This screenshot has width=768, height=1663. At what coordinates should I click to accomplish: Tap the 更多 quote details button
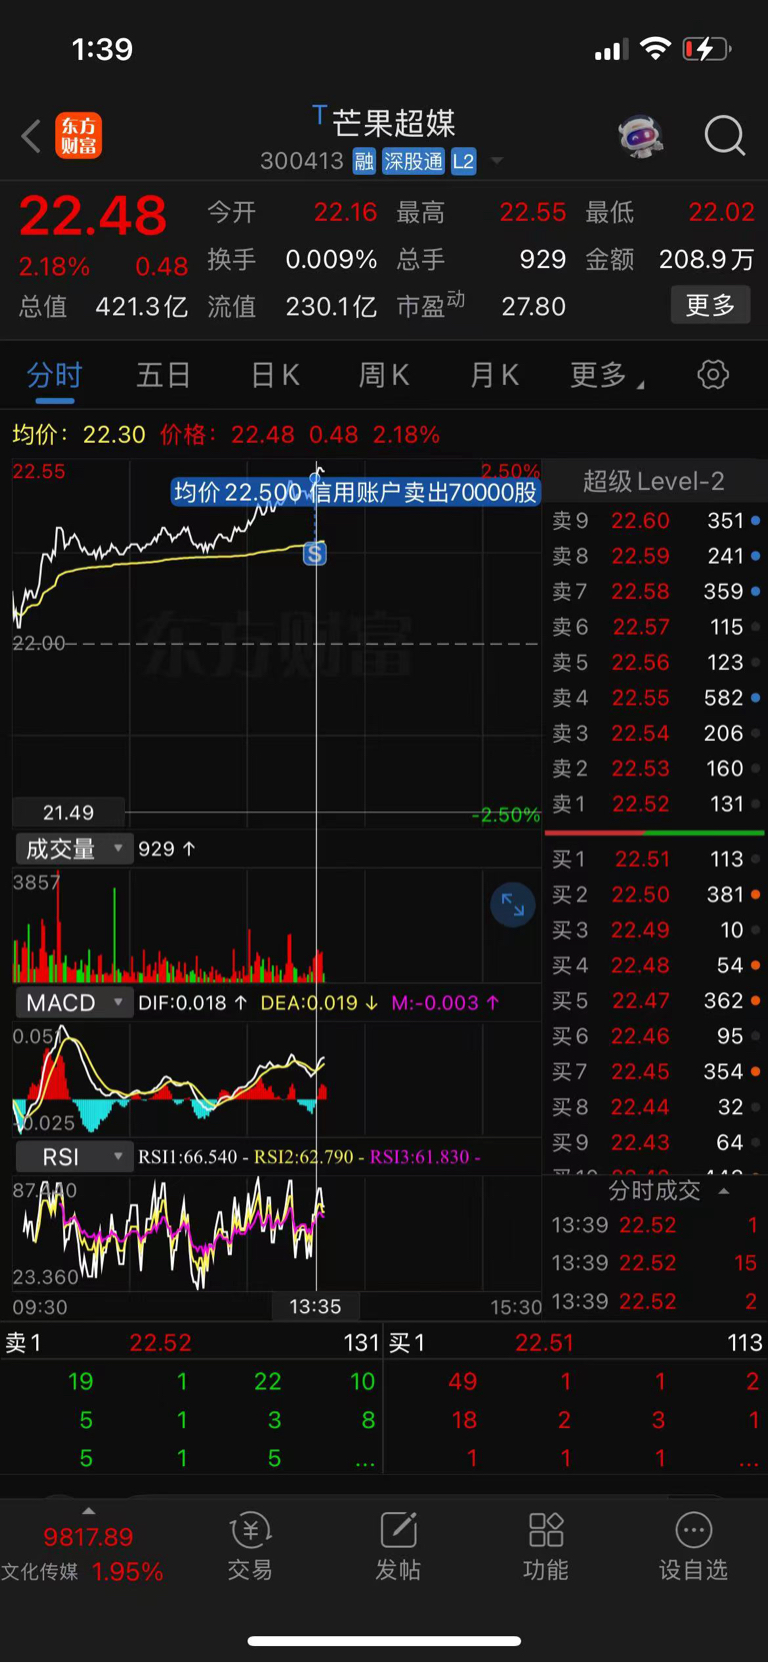tap(710, 306)
